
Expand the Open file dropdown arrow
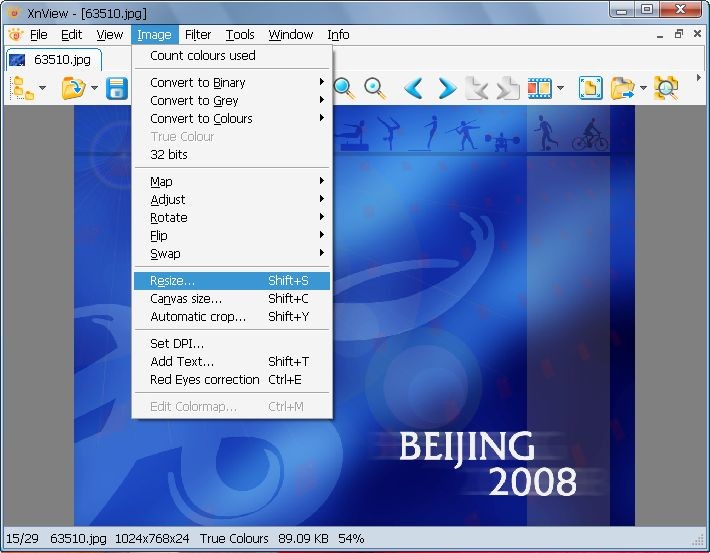click(x=94, y=87)
